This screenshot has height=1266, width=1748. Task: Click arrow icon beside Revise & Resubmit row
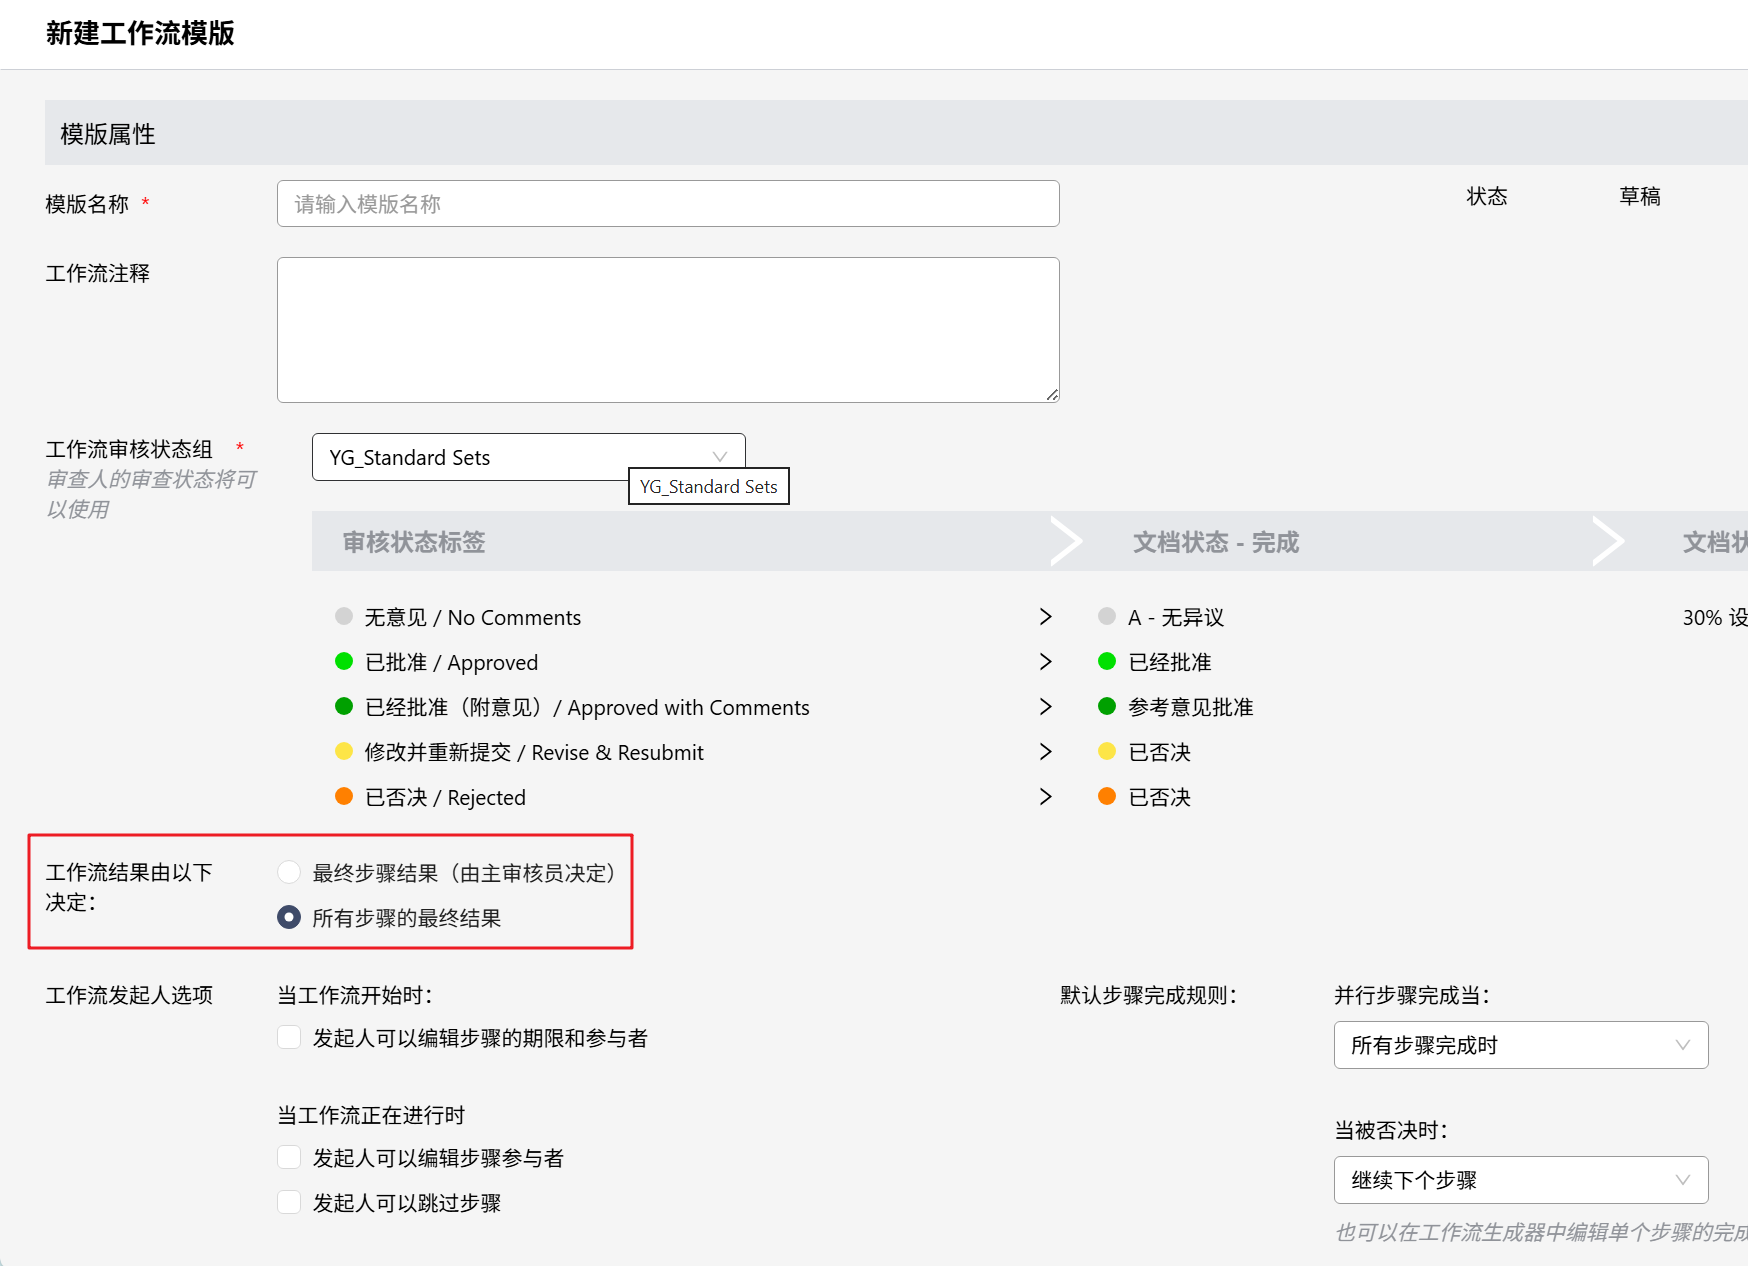(1045, 752)
